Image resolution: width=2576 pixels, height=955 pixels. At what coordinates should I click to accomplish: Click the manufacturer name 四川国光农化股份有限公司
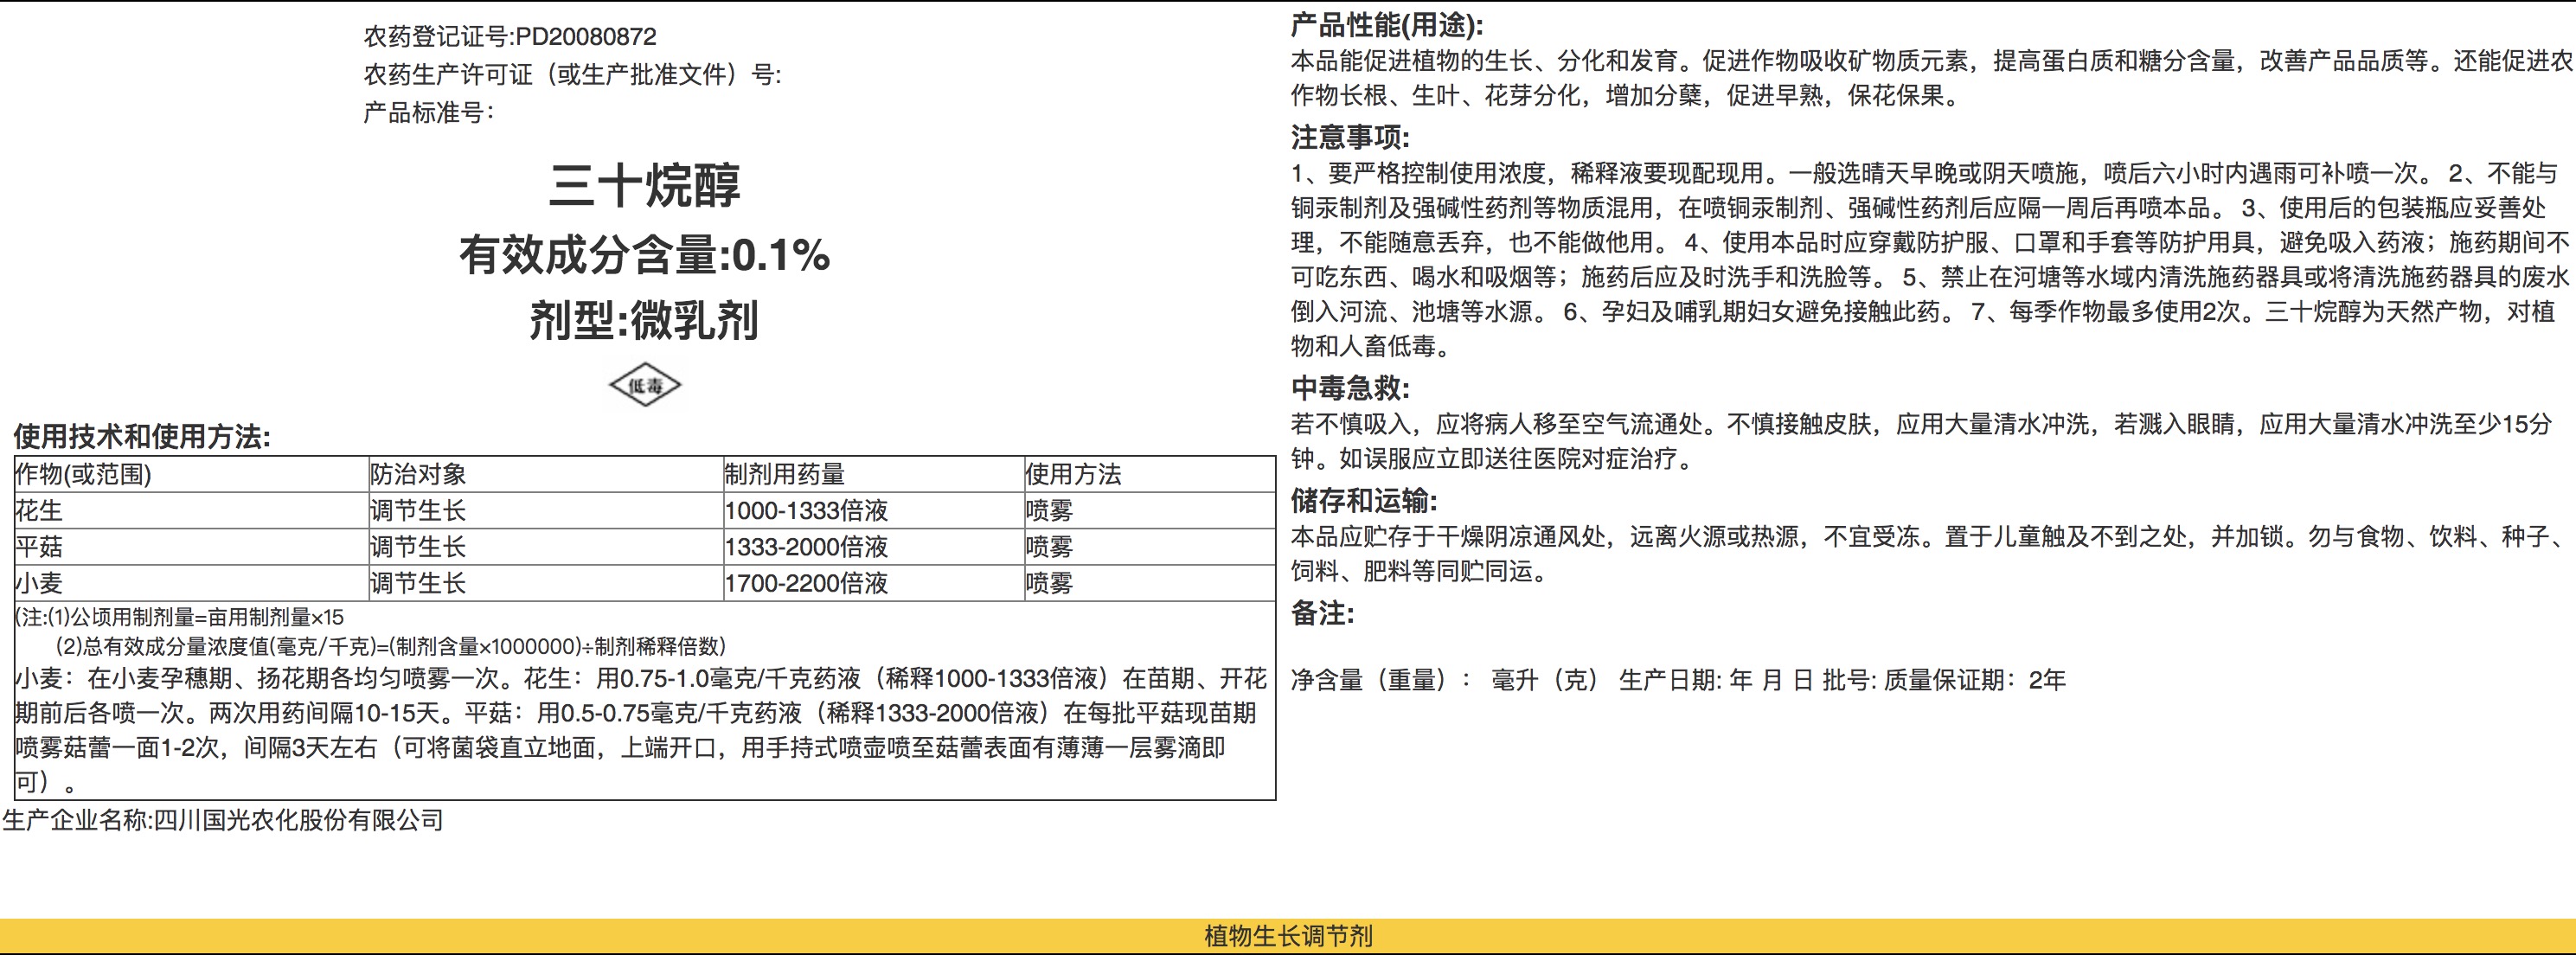point(298,820)
